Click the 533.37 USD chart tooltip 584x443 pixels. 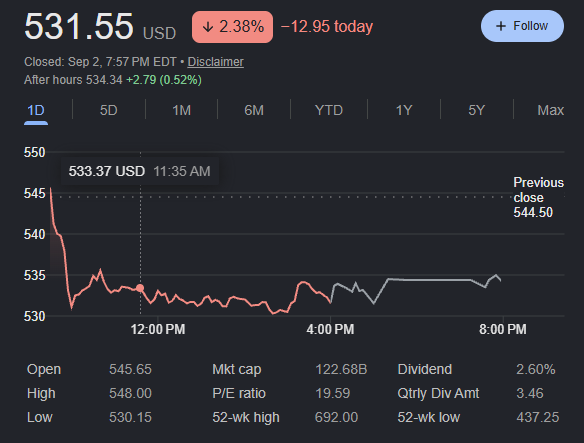click(x=140, y=171)
